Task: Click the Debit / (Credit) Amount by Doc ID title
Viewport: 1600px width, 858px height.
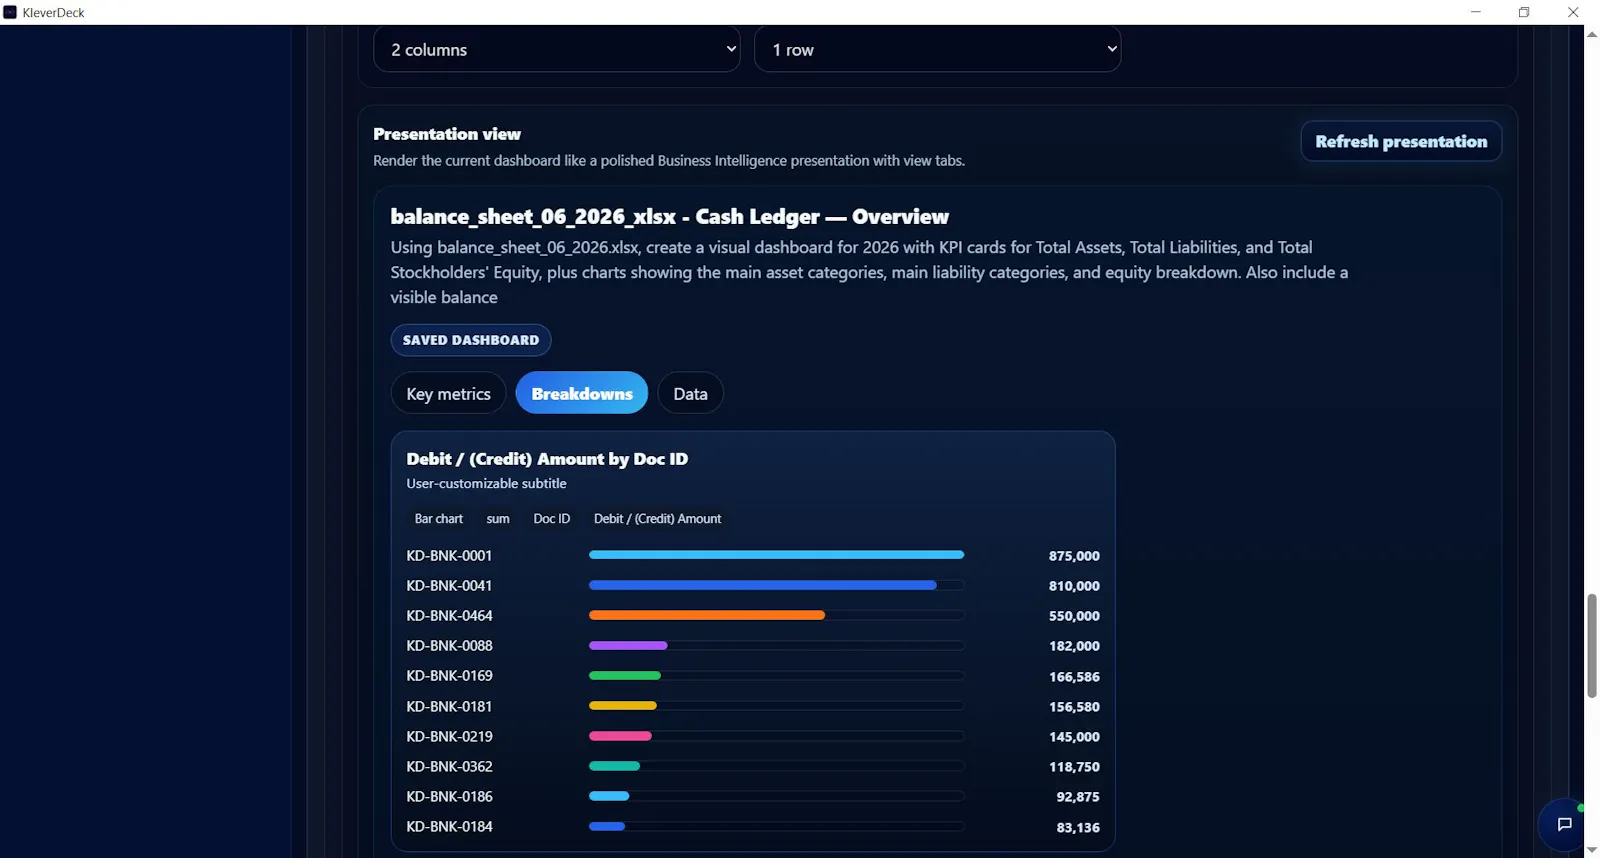Action: click(547, 459)
